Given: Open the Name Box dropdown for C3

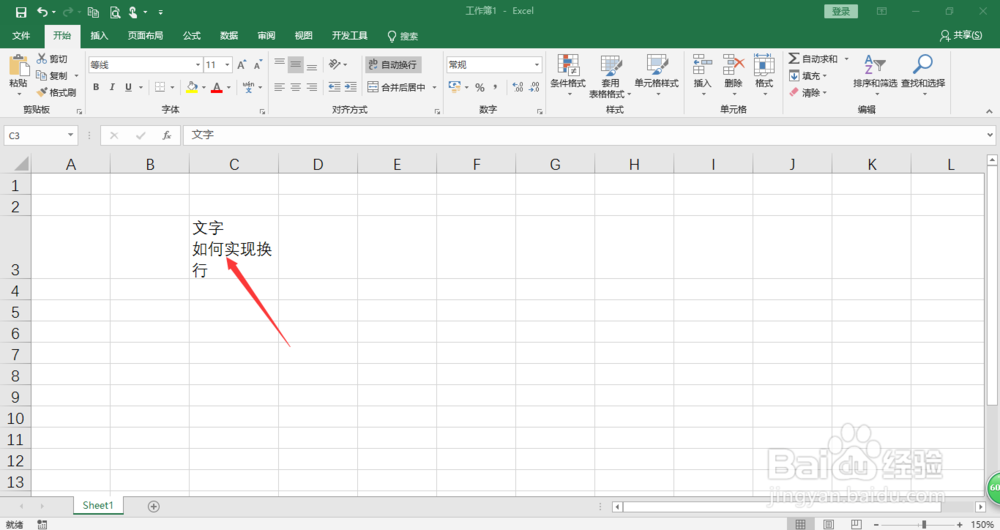Looking at the screenshot, I should 70,135.
